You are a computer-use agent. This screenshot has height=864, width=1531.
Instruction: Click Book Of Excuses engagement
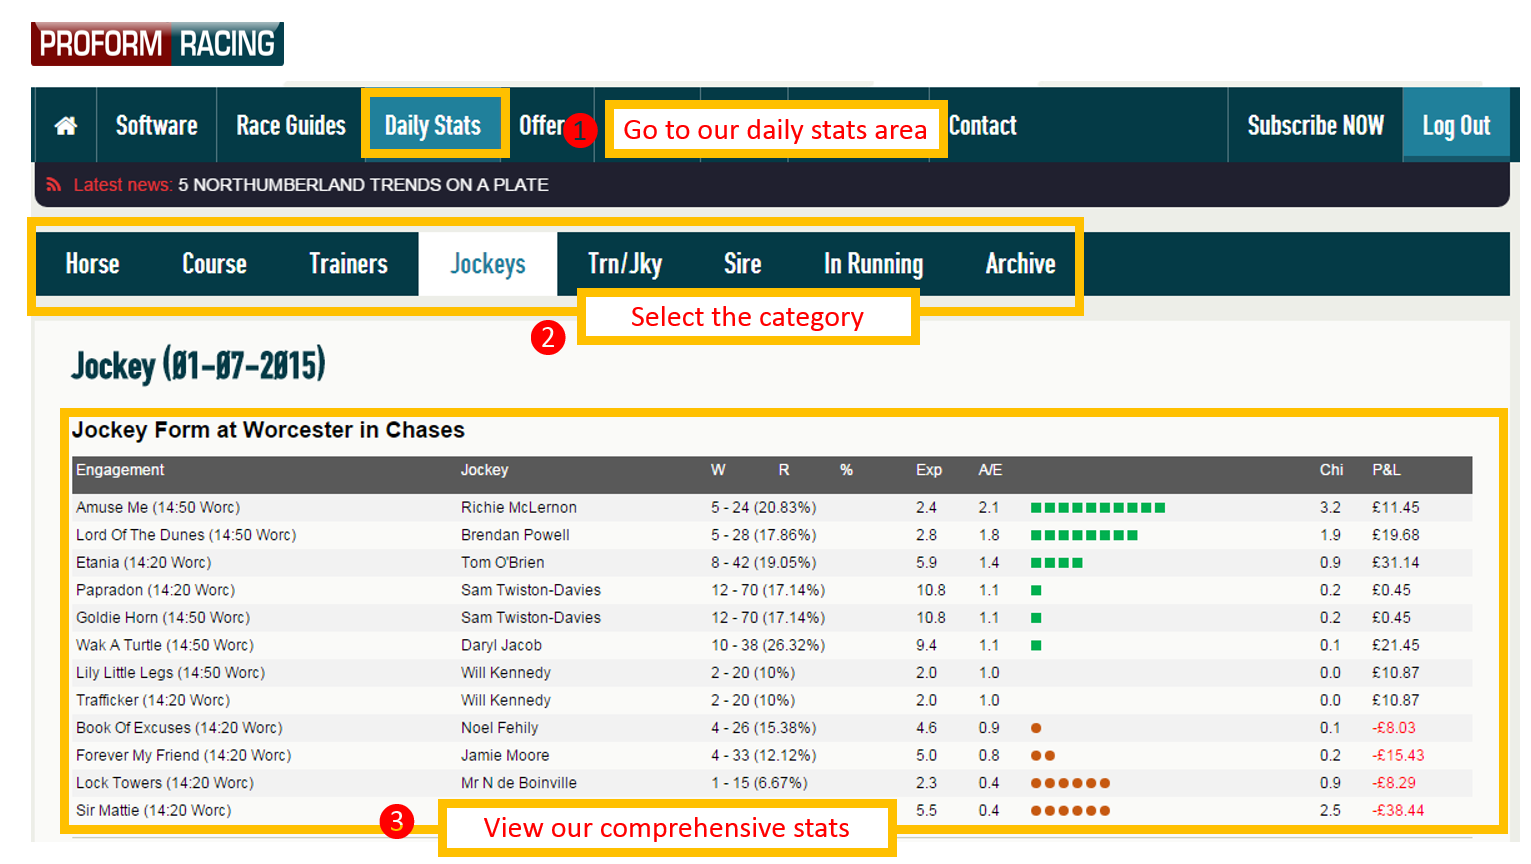tap(179, 728)
